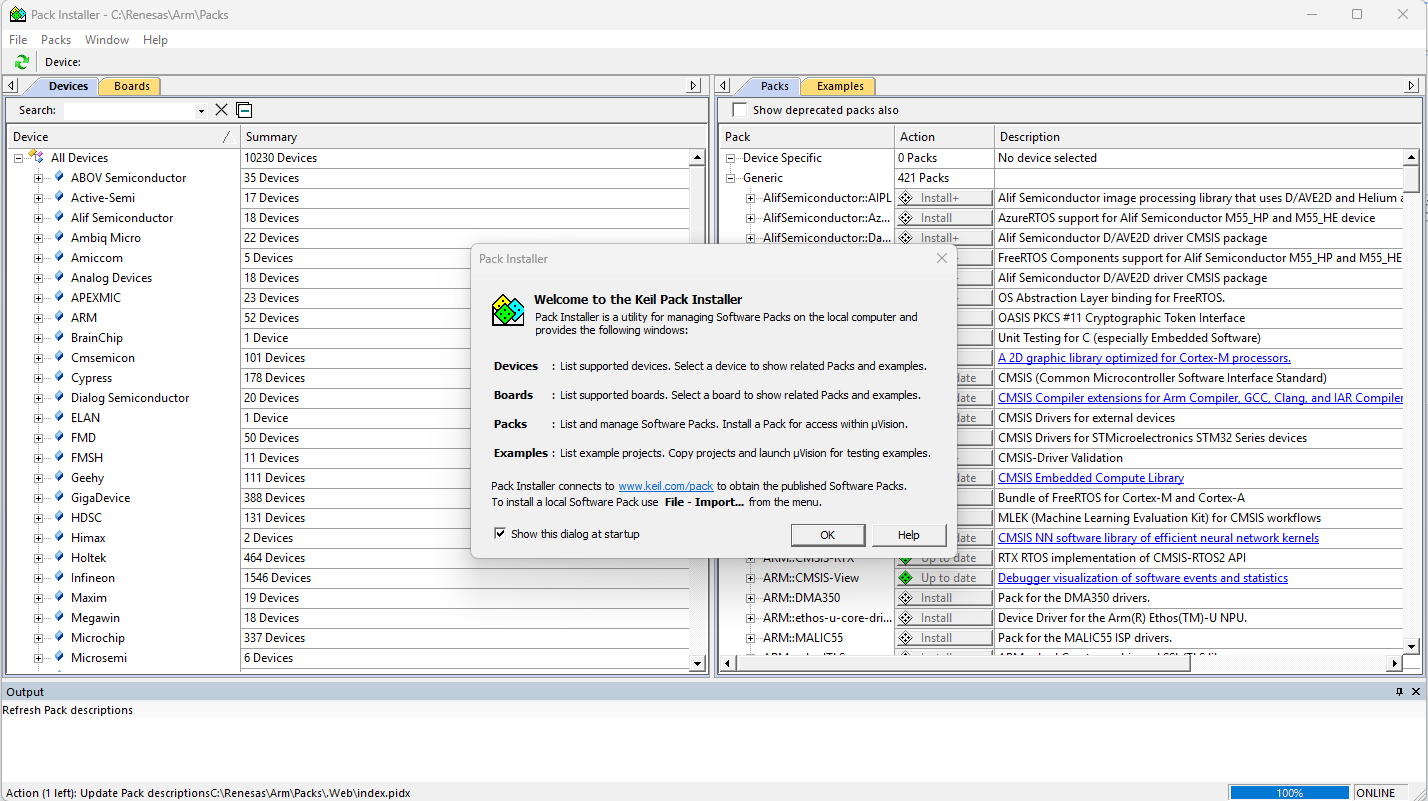
Task: Uncheck Show this dialog at startup
Action: pos(500,534)
